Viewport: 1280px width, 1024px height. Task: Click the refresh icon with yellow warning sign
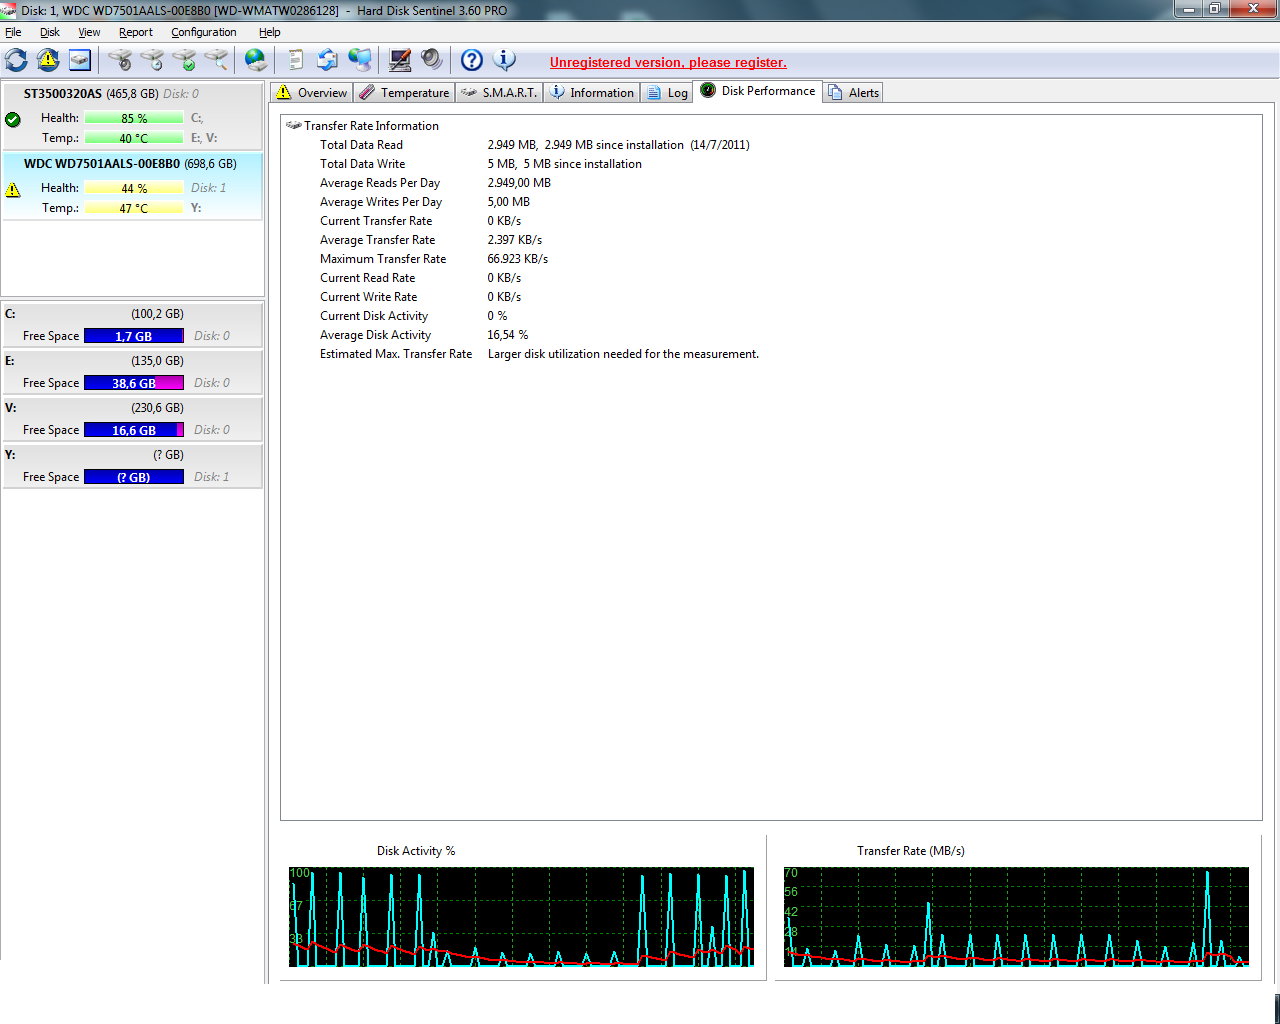pos(48,60)
